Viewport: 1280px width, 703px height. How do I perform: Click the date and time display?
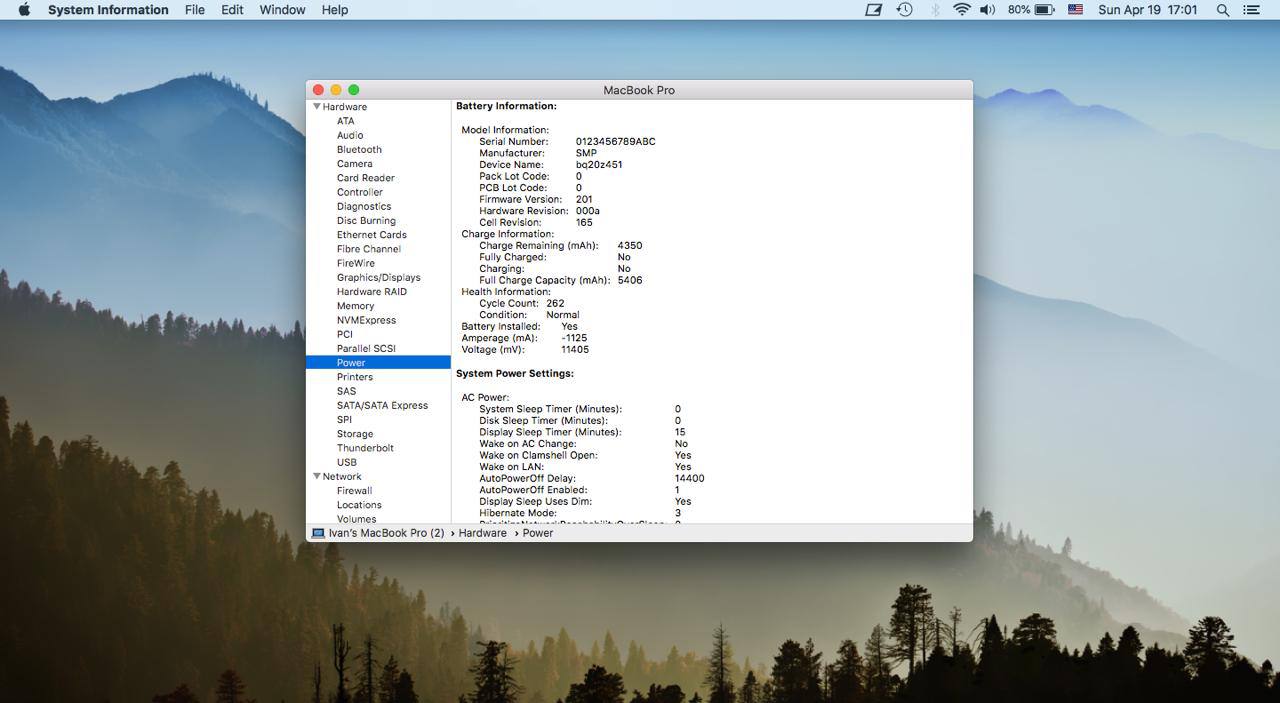[x=1147, y=9]
